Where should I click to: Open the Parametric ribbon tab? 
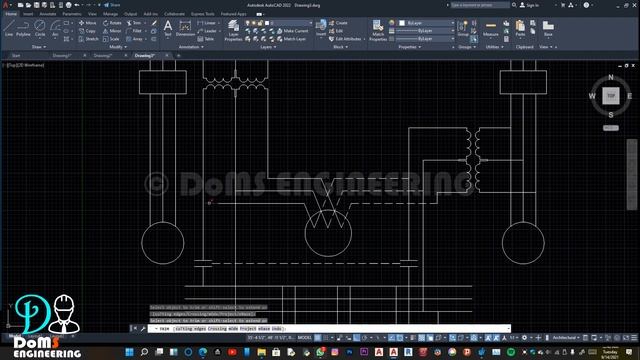coord(72,14)
